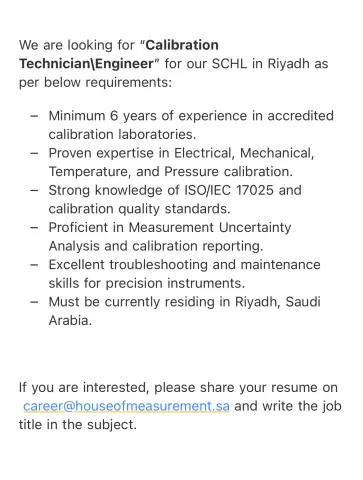The height and width of the screenshot is (480, 363).
Task: Click the per below requirements line
Action: tap(95, 82)
